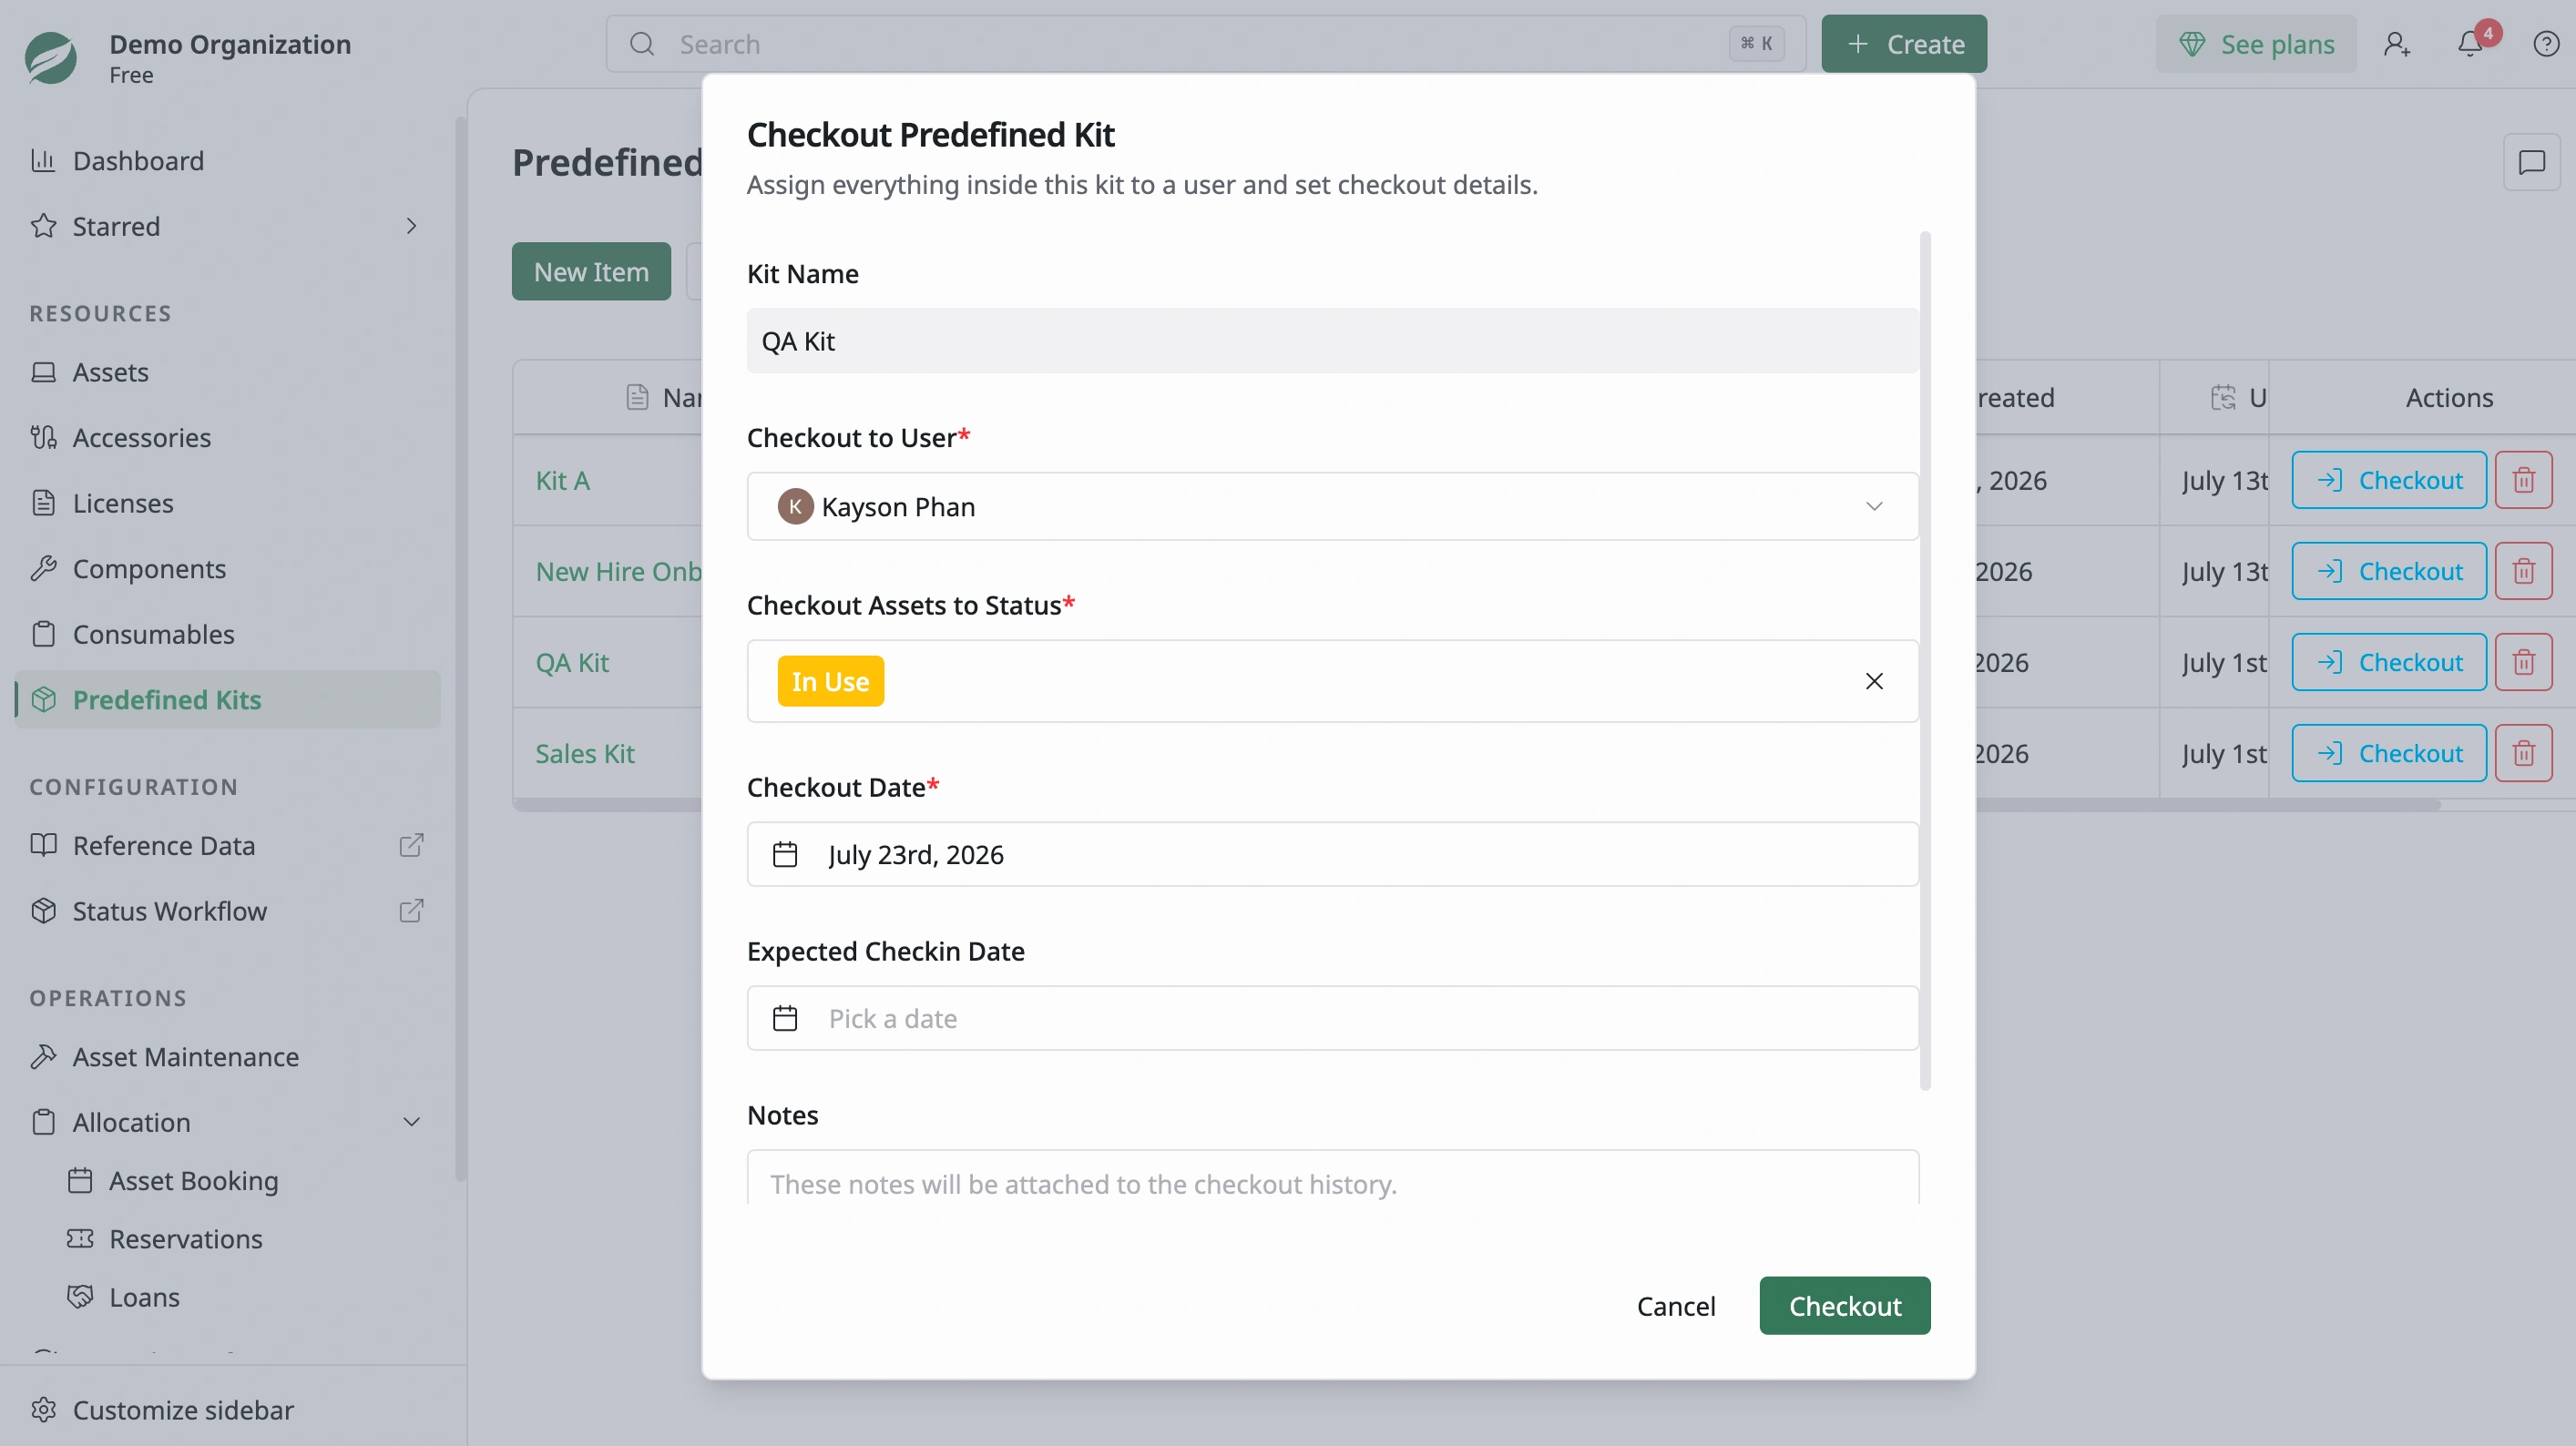Click the Actions column header

coord(2448,397)
